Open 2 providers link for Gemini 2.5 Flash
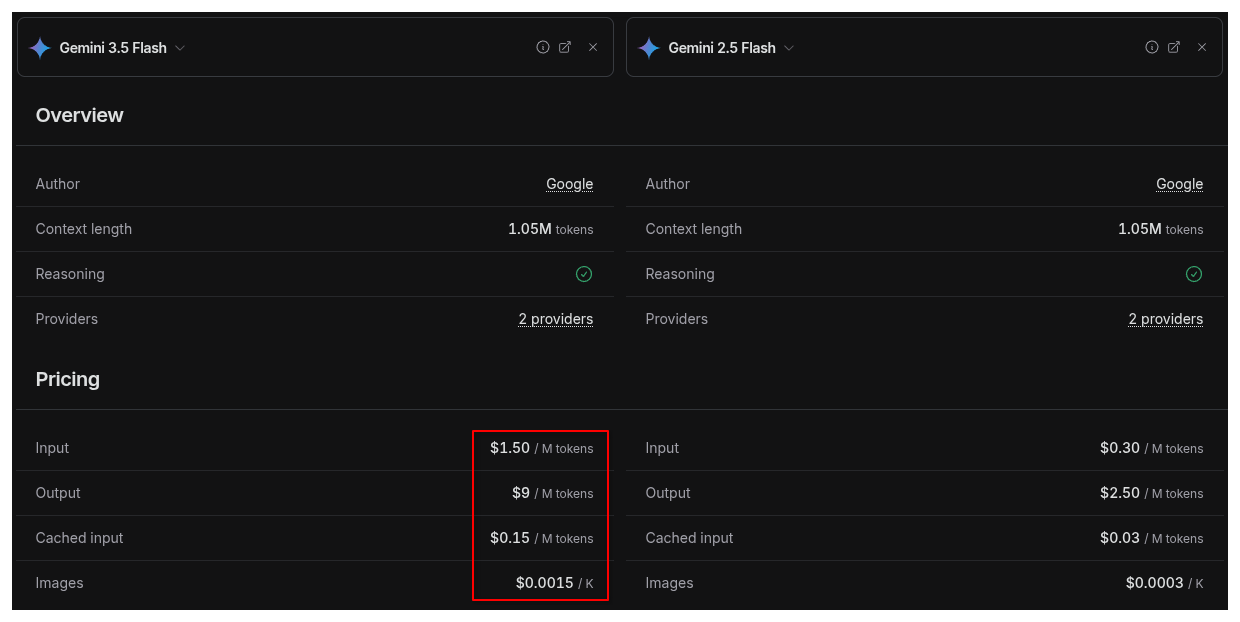1240x622 pixels. pos(1166,319)
